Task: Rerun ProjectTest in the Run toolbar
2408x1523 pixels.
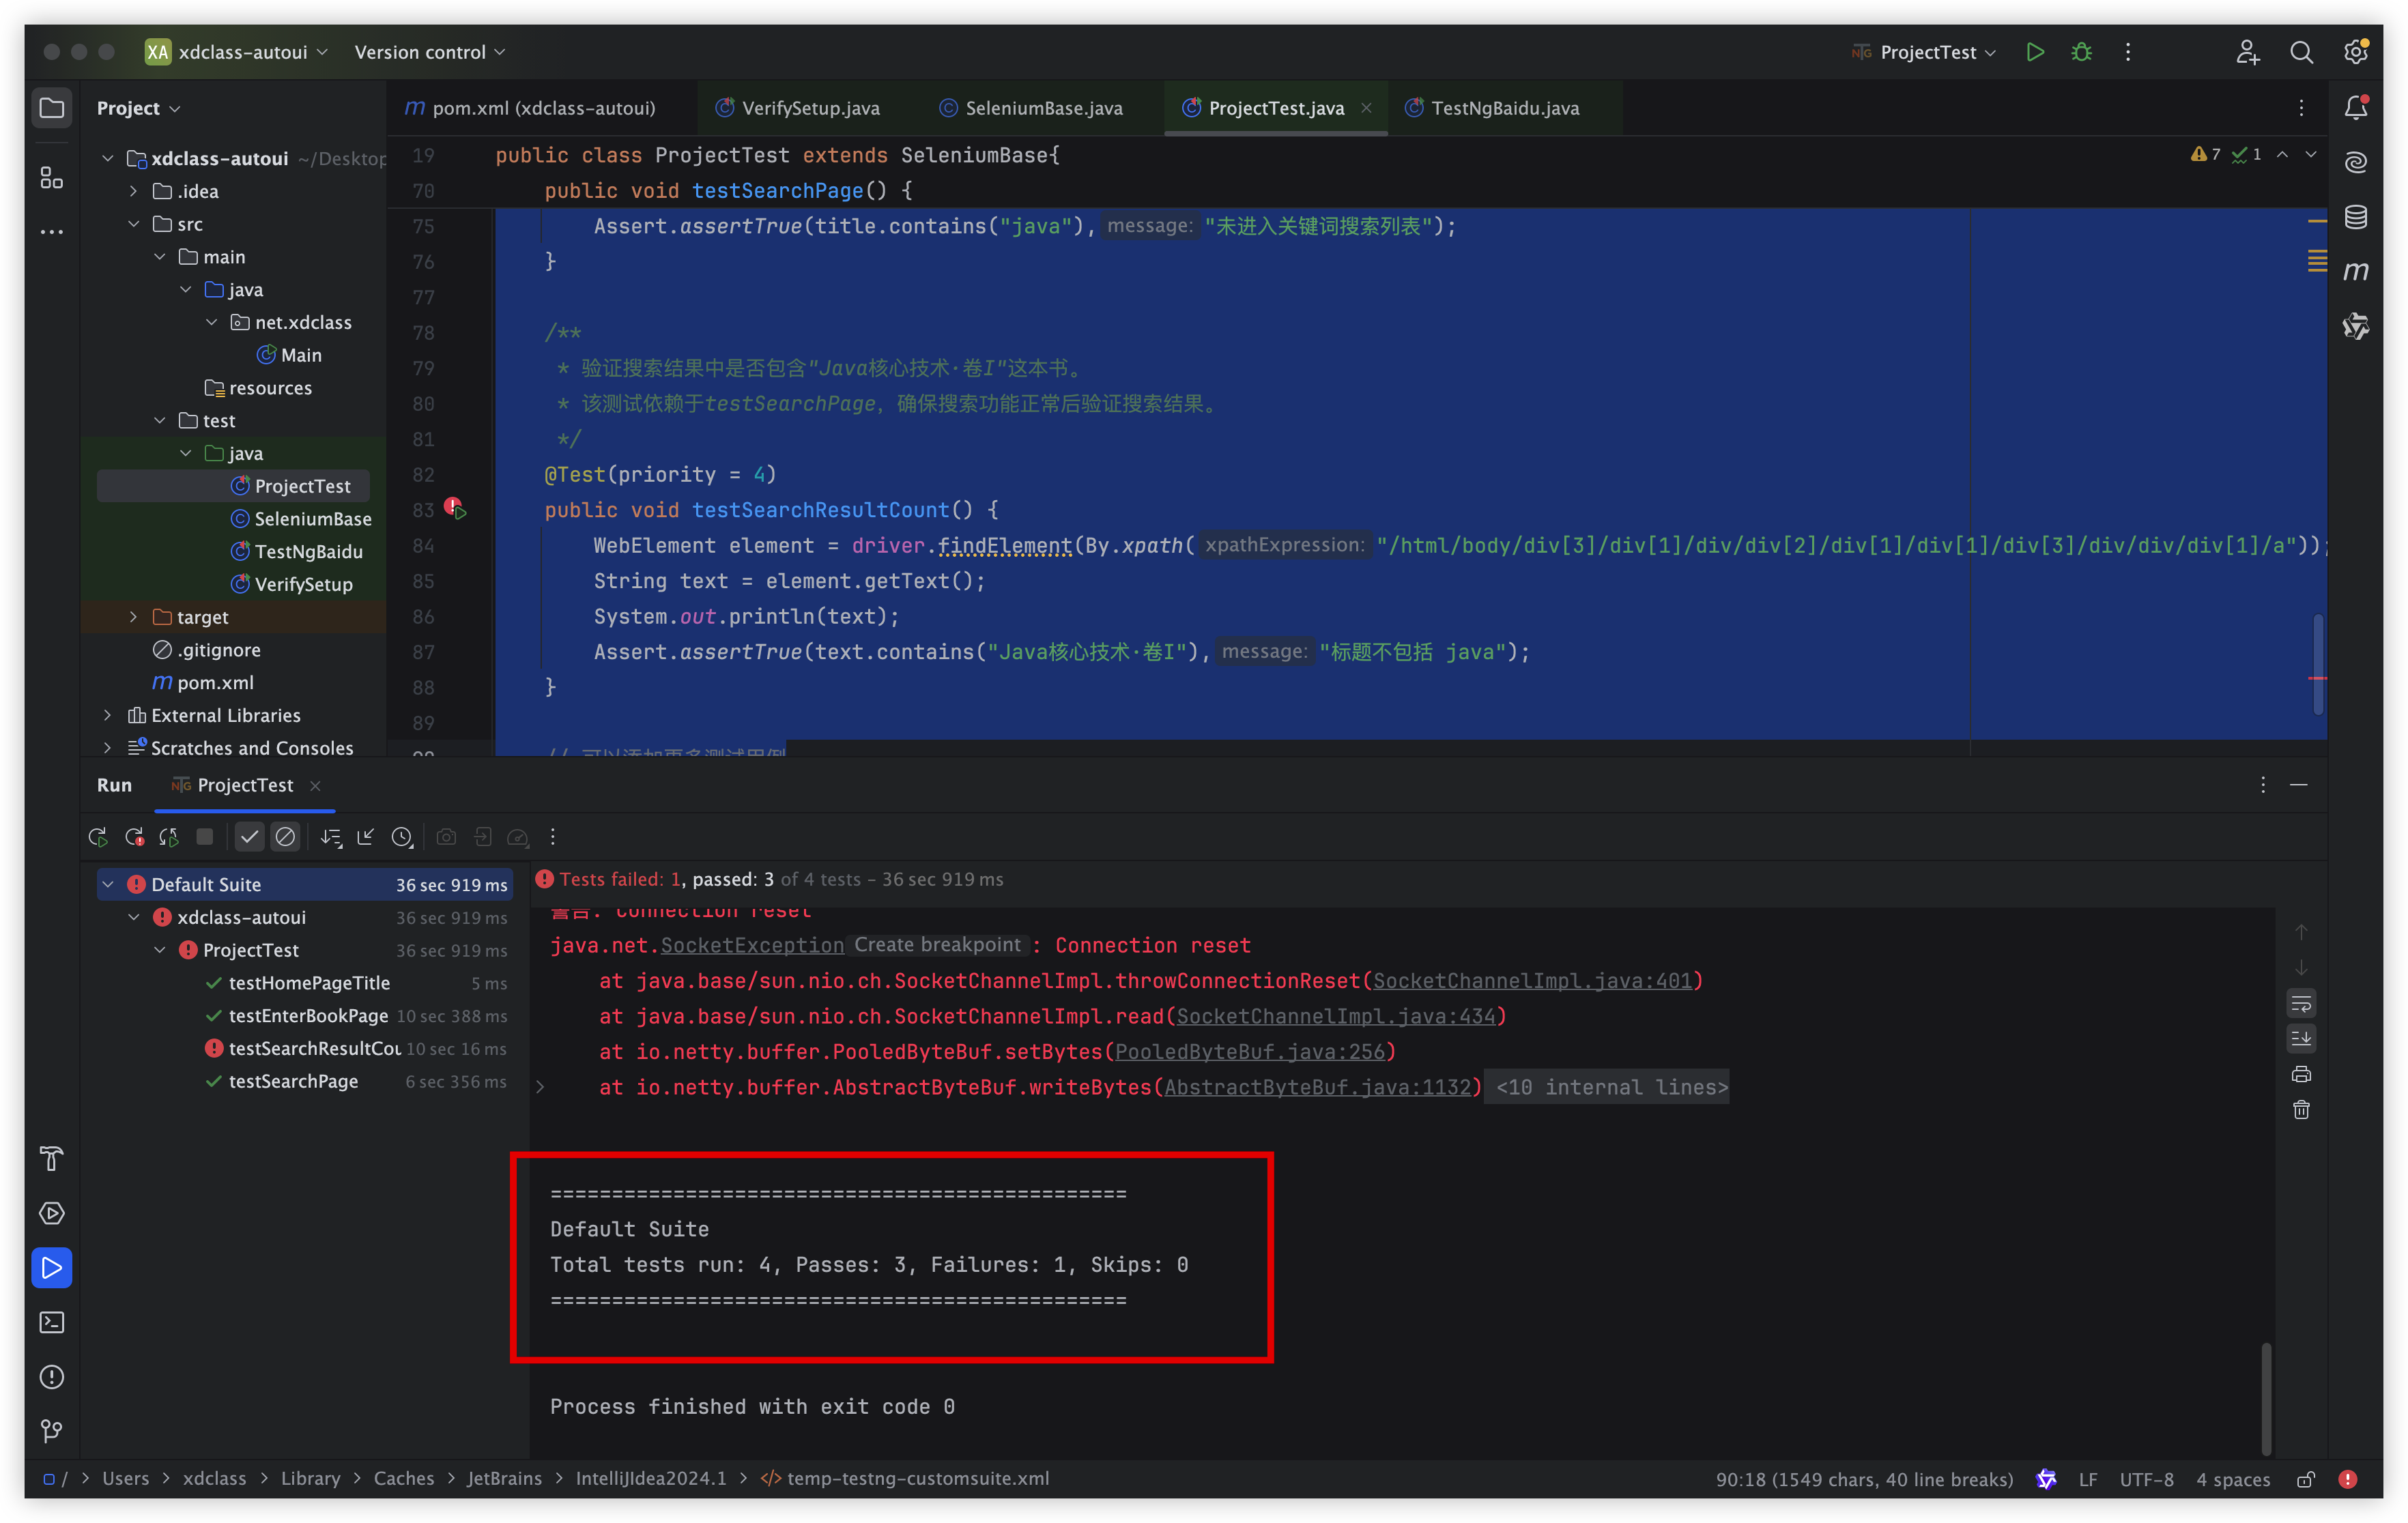Action: pyautogui.click(x=97, y=837)
